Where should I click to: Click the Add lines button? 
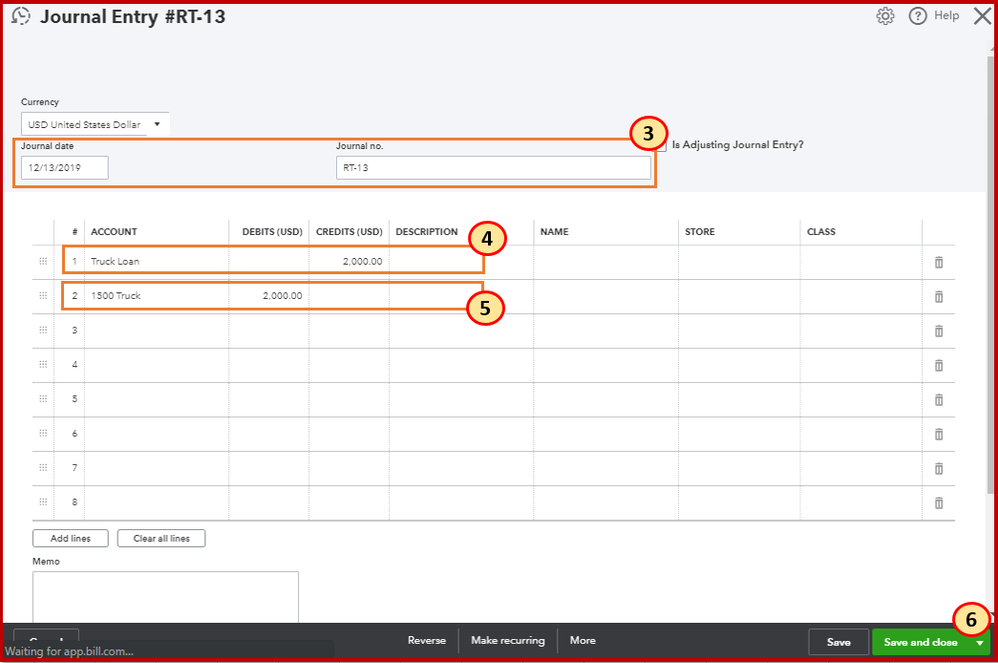(71, 538)
